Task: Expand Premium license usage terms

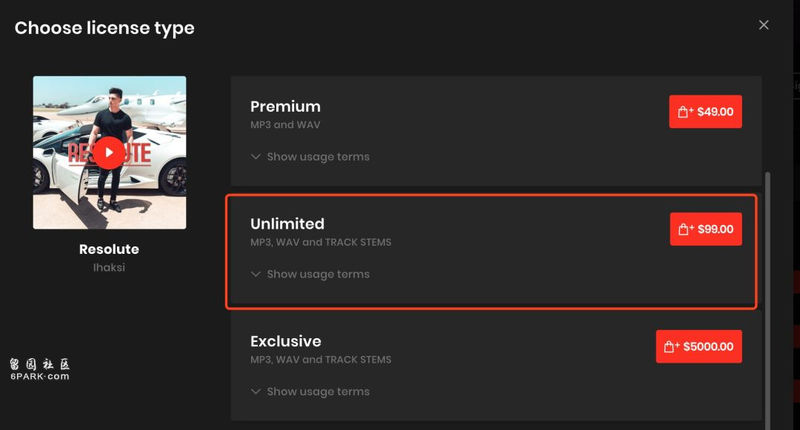Action: click(310, 157)
